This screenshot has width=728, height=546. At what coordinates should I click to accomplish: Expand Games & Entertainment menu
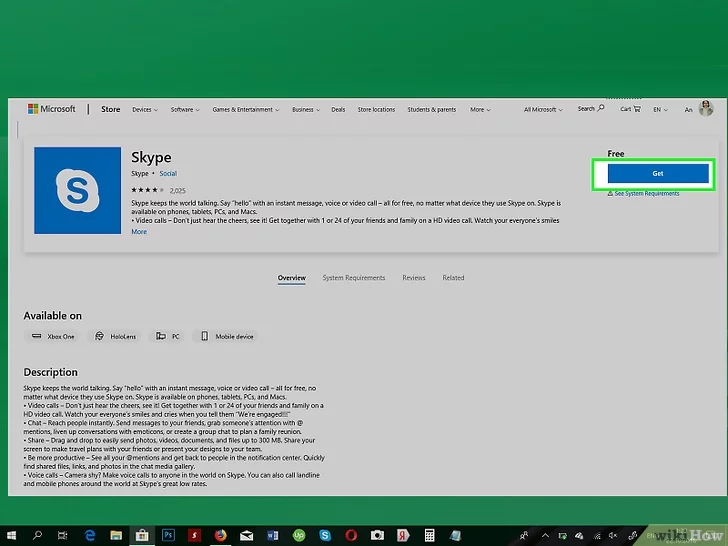point(246,110)
